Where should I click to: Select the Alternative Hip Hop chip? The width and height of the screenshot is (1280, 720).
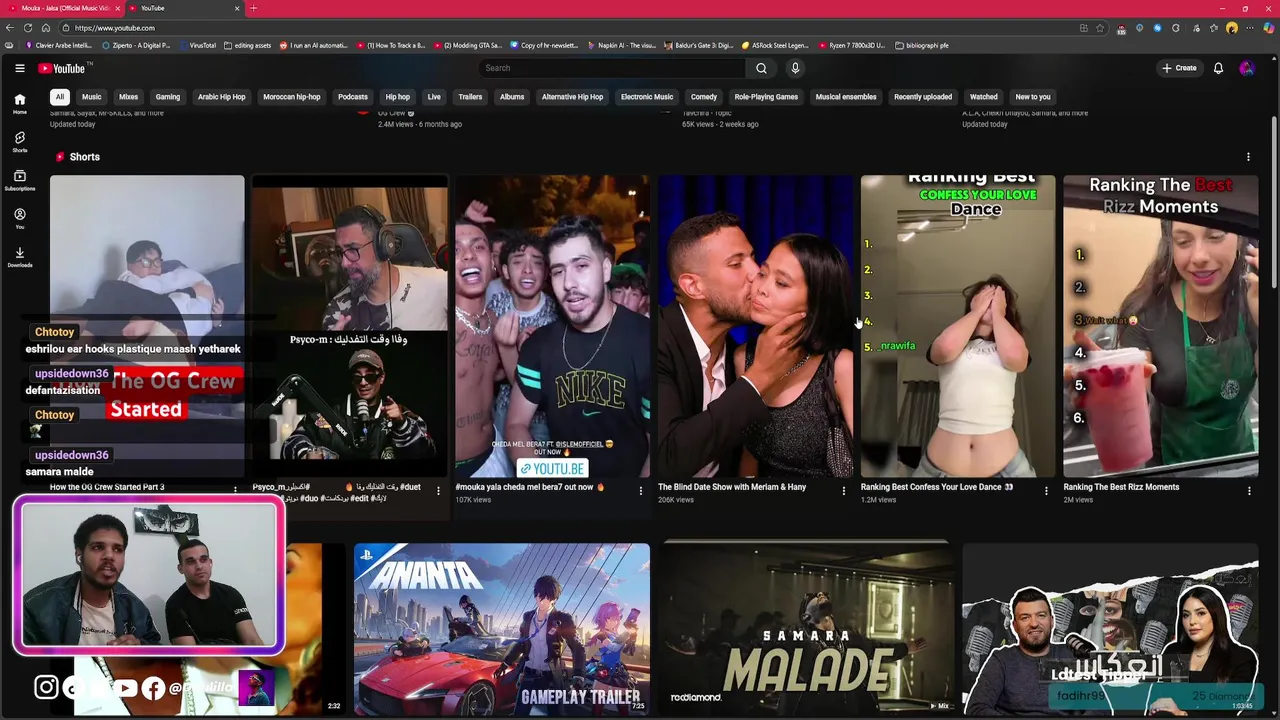tap(572, 97)
